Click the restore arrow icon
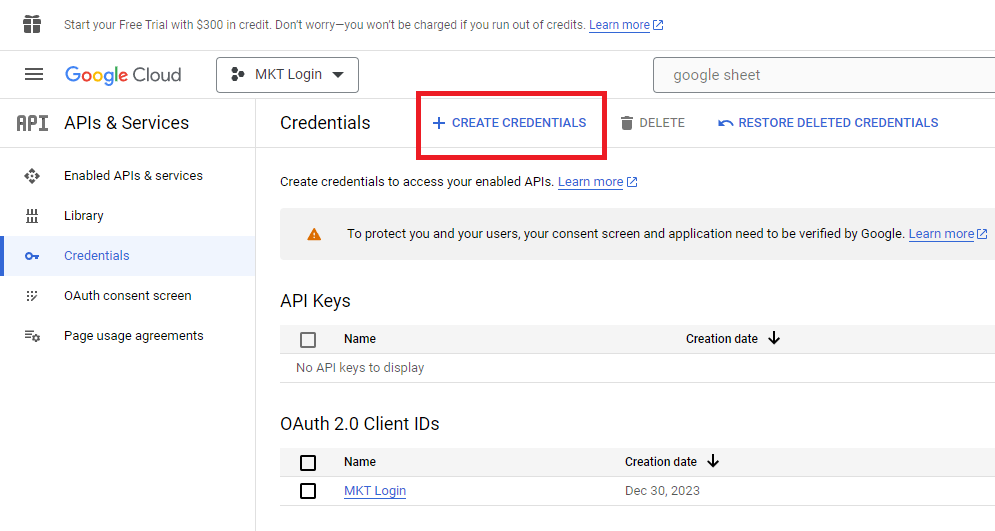995x531 pixels. [725, 123]
